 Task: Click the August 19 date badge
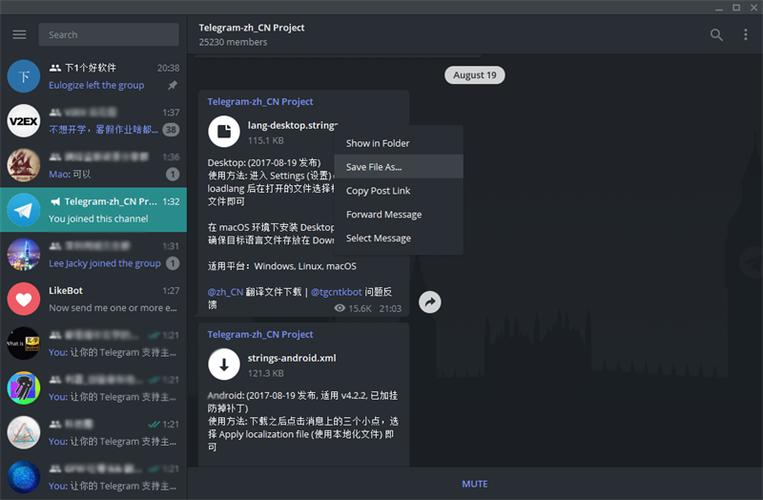pyautogui.click(x=474, y=75)
